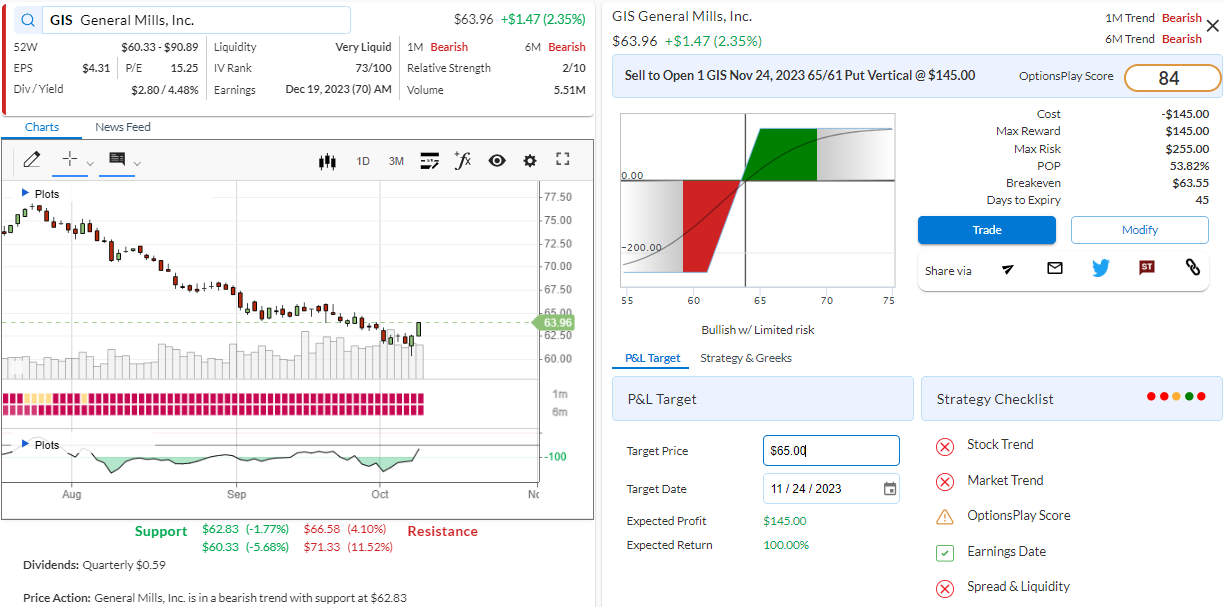Click the Breakeven $63.55 value
This screenshot has width=1223, height=607.
1190,183
